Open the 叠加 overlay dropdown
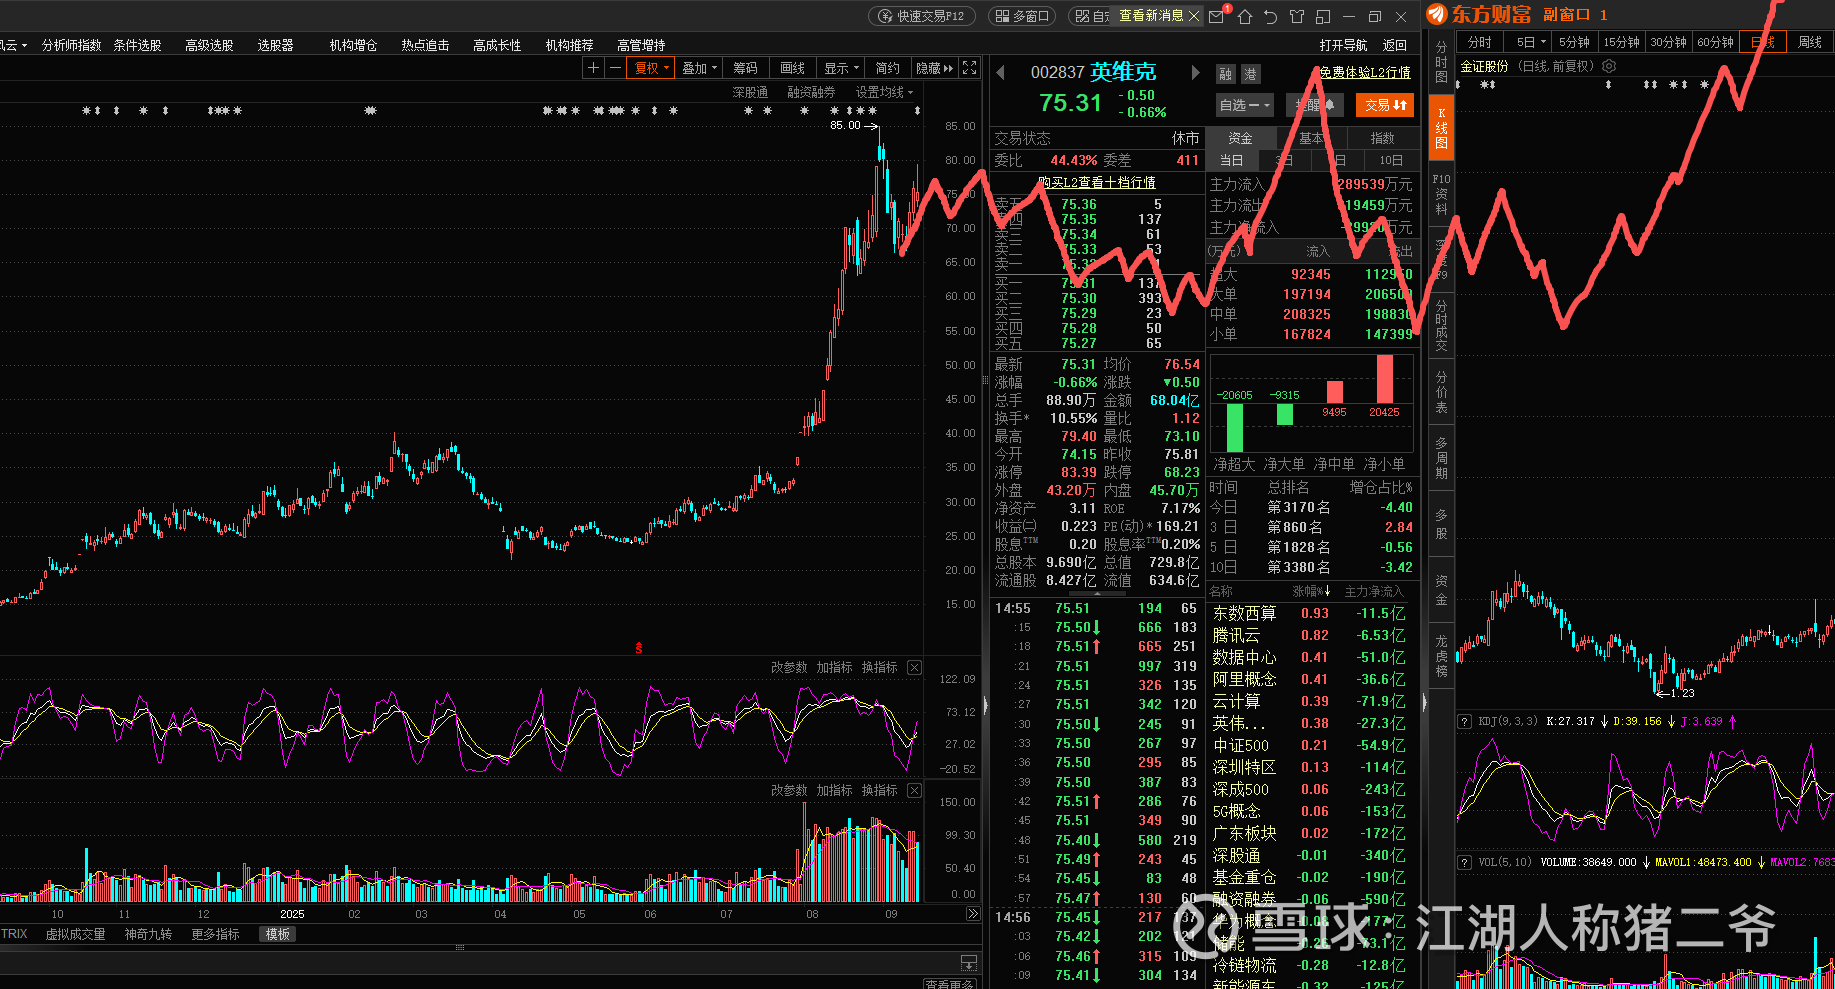1835x989 pixels. coord(699,68)
